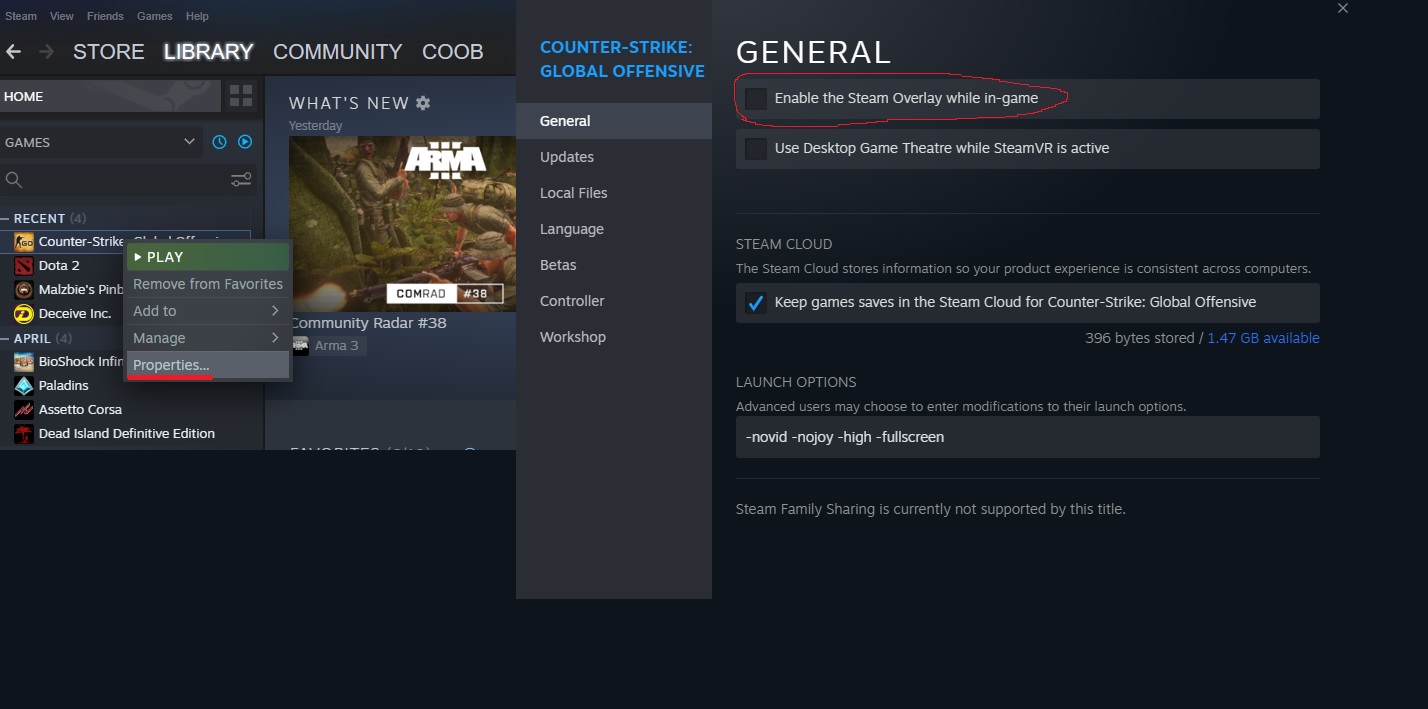Click the 1.47 GB available link
Image resolution: width=1428 pixels, height=709 pixels.
pos(1263,338)
